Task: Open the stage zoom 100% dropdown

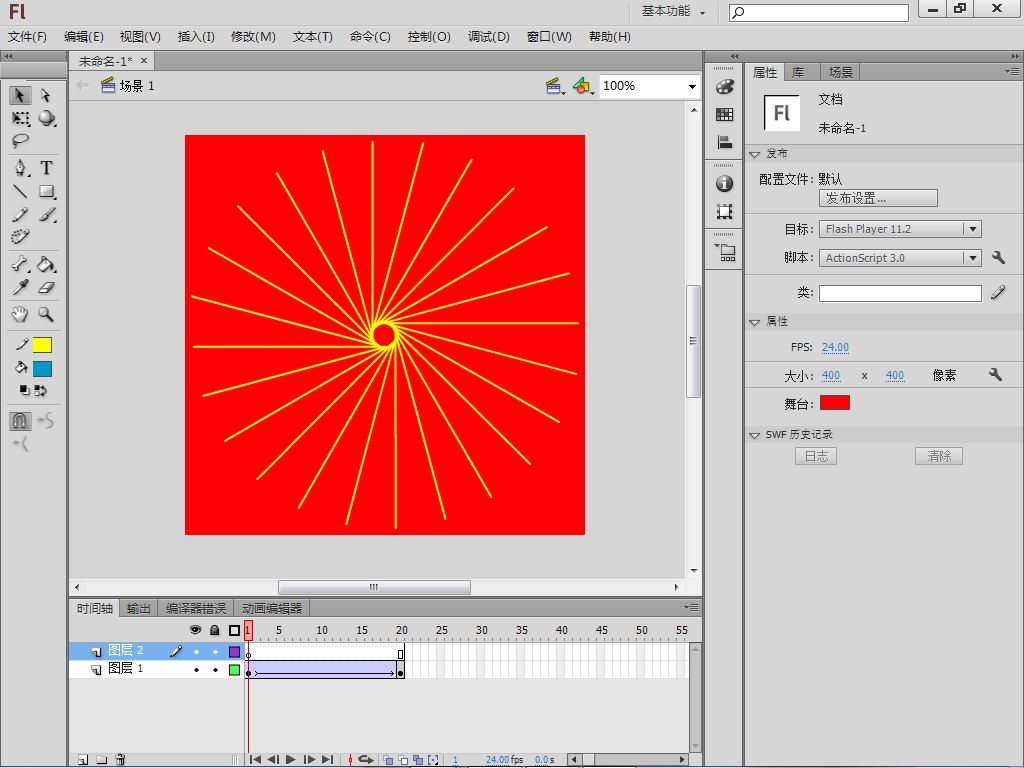Action: click(691, 87)
